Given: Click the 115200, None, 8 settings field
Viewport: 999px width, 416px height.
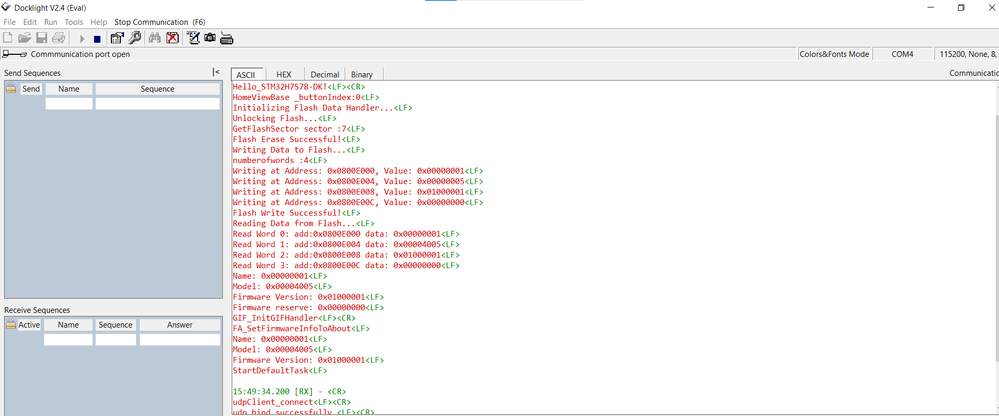Looking at the screenshot, I should [966, 54].
